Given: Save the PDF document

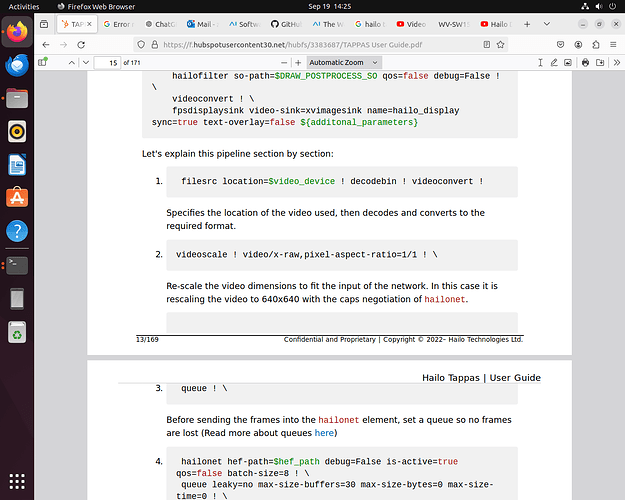Looking at the screenshot, I should (600, 63).
